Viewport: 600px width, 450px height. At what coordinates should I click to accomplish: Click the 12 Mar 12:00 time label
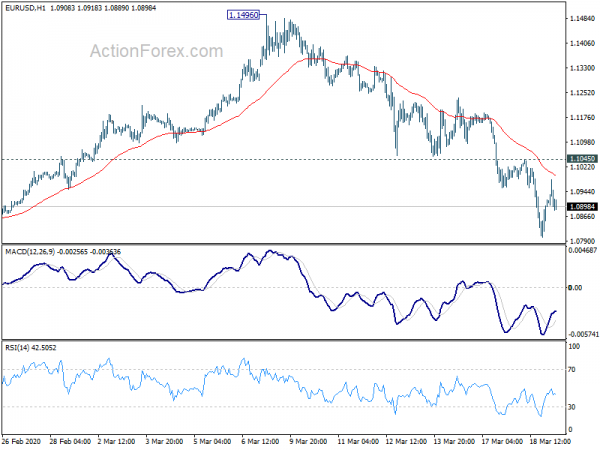pos(406,441)
